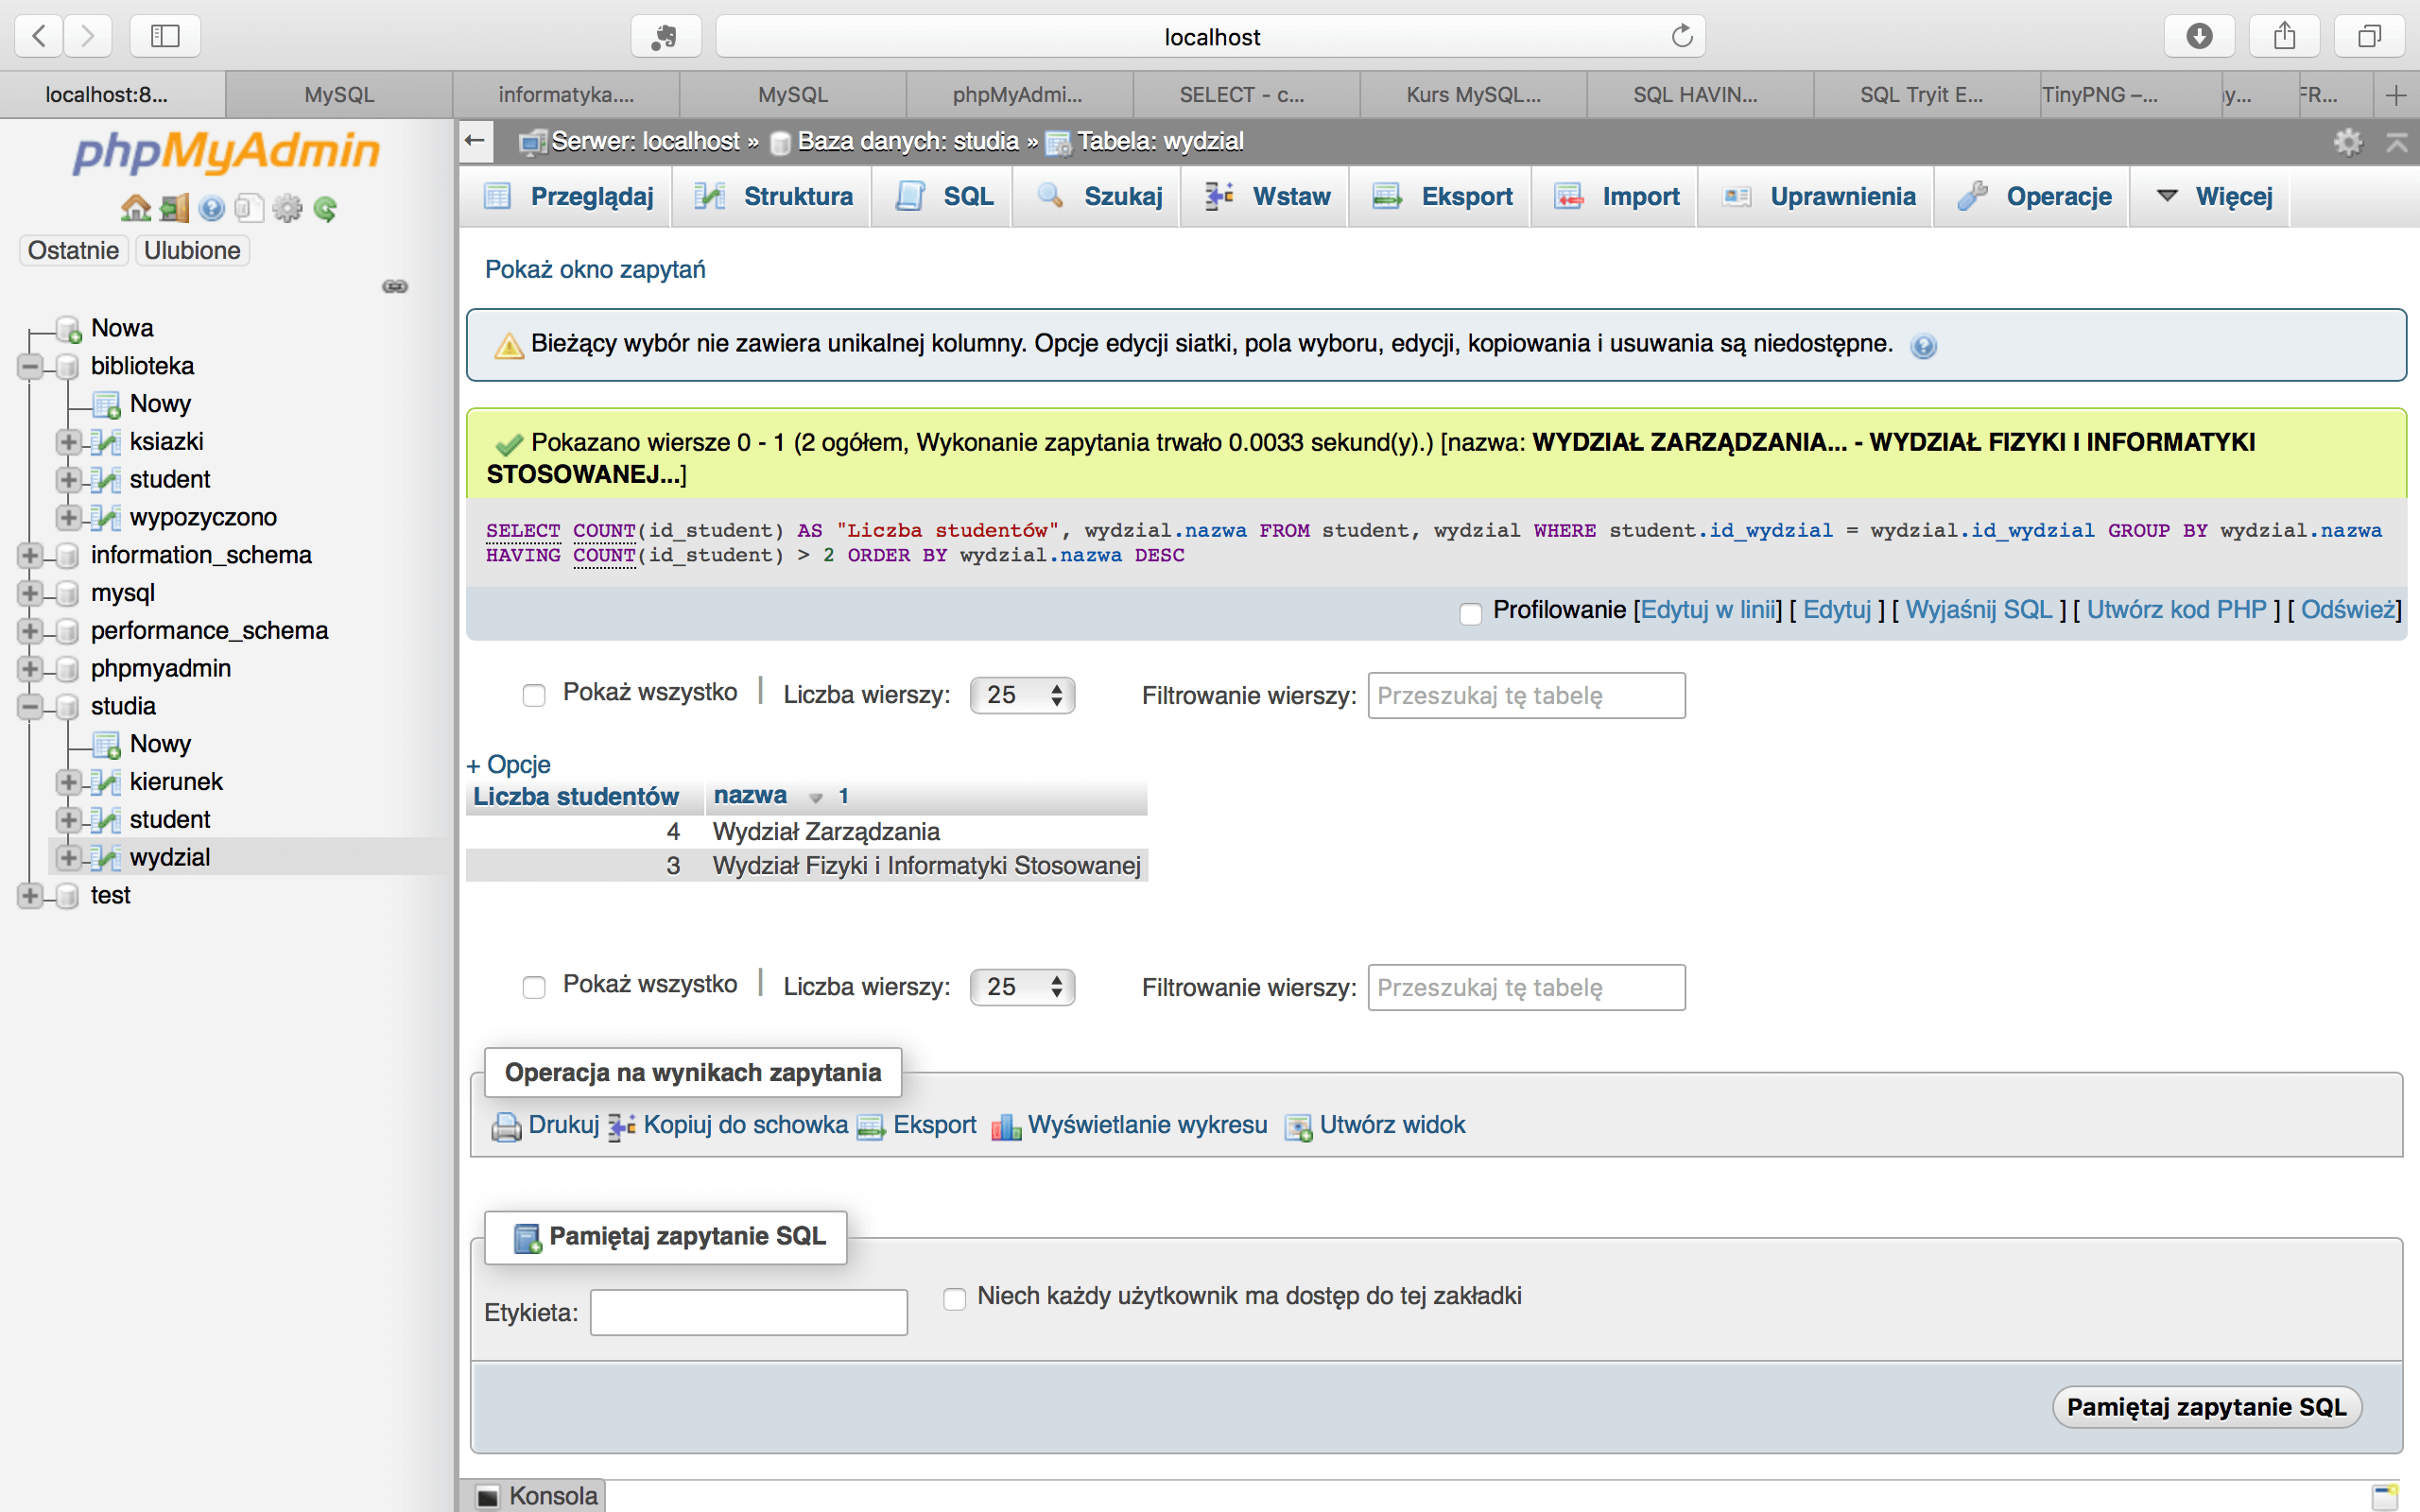This screenshot has width=2420, height=1512.
Task: Add new Safari tab plus icon
Action: pyautogui.click(x=2395, y=95)
